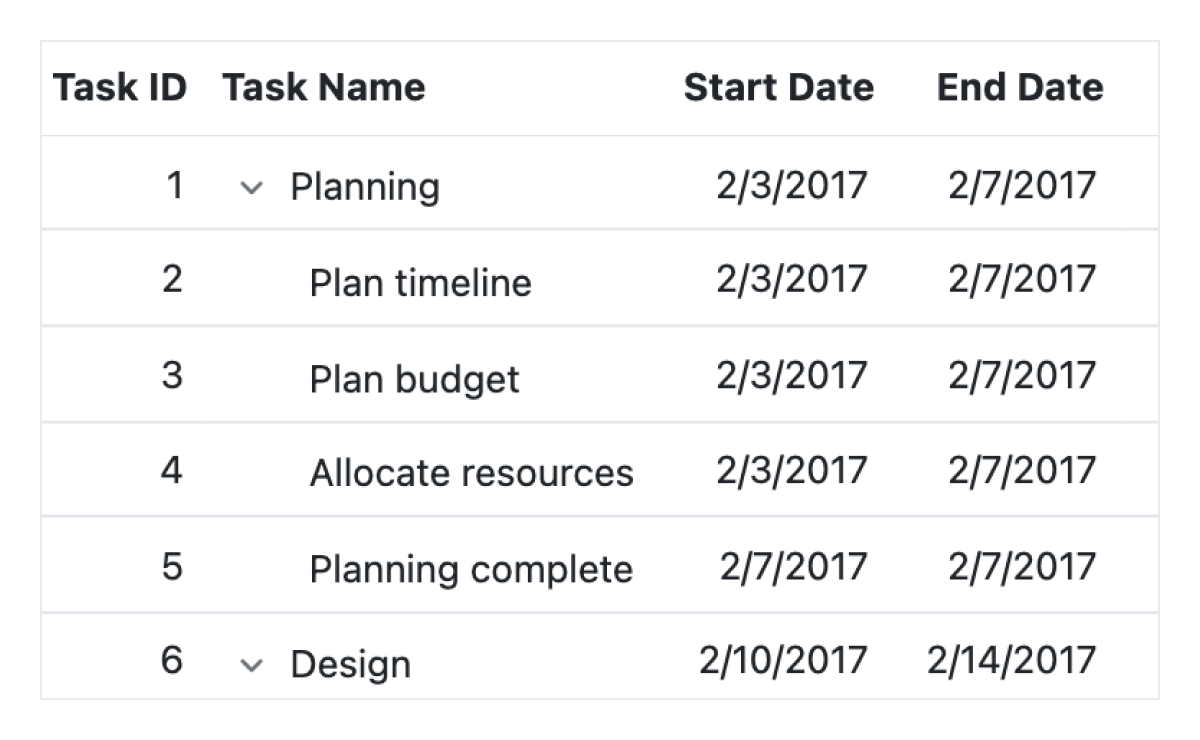The height and width of the screenshot is (740, 1200).
Task: Click Task ID 3 cell
Action: [172, 377]
